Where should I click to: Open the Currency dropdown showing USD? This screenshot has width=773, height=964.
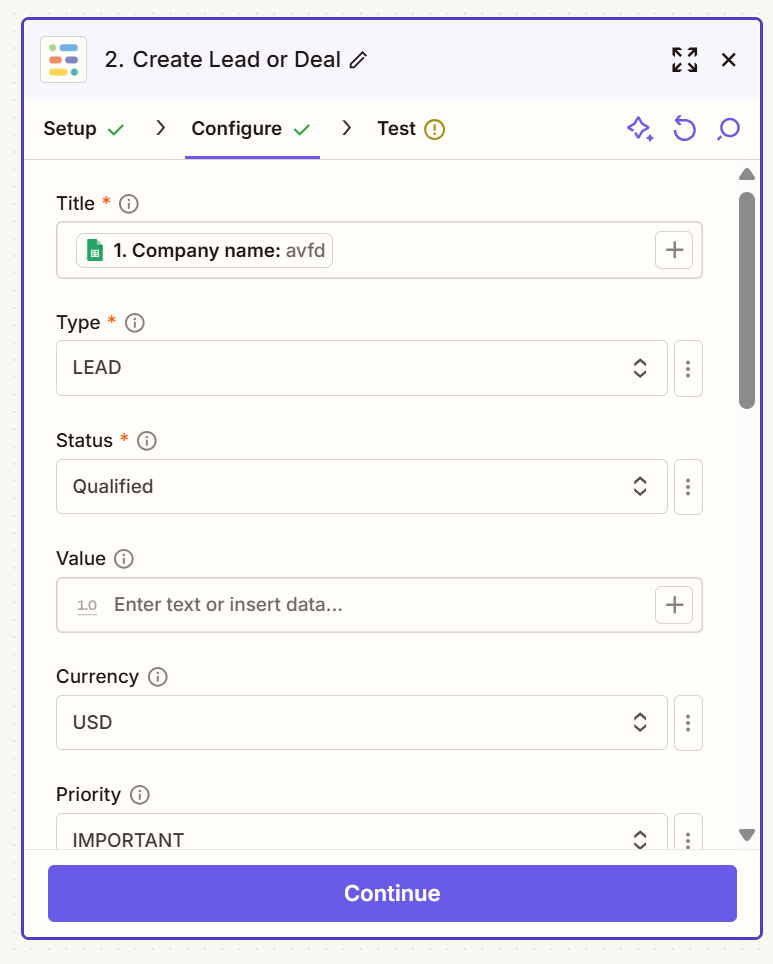361,722
